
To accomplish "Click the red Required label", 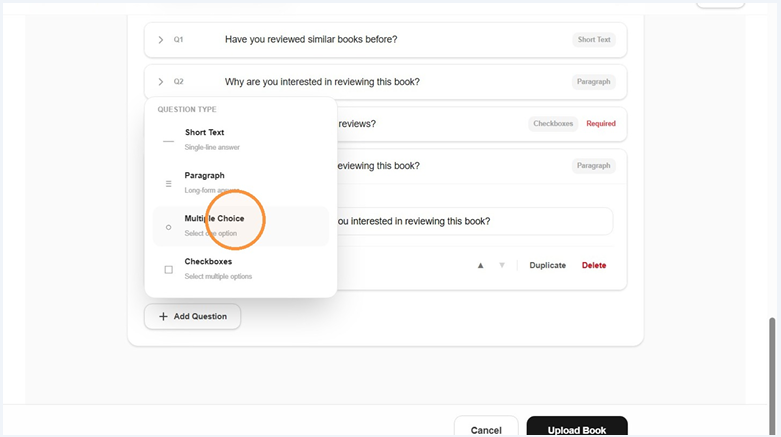I will click(601, 124).
